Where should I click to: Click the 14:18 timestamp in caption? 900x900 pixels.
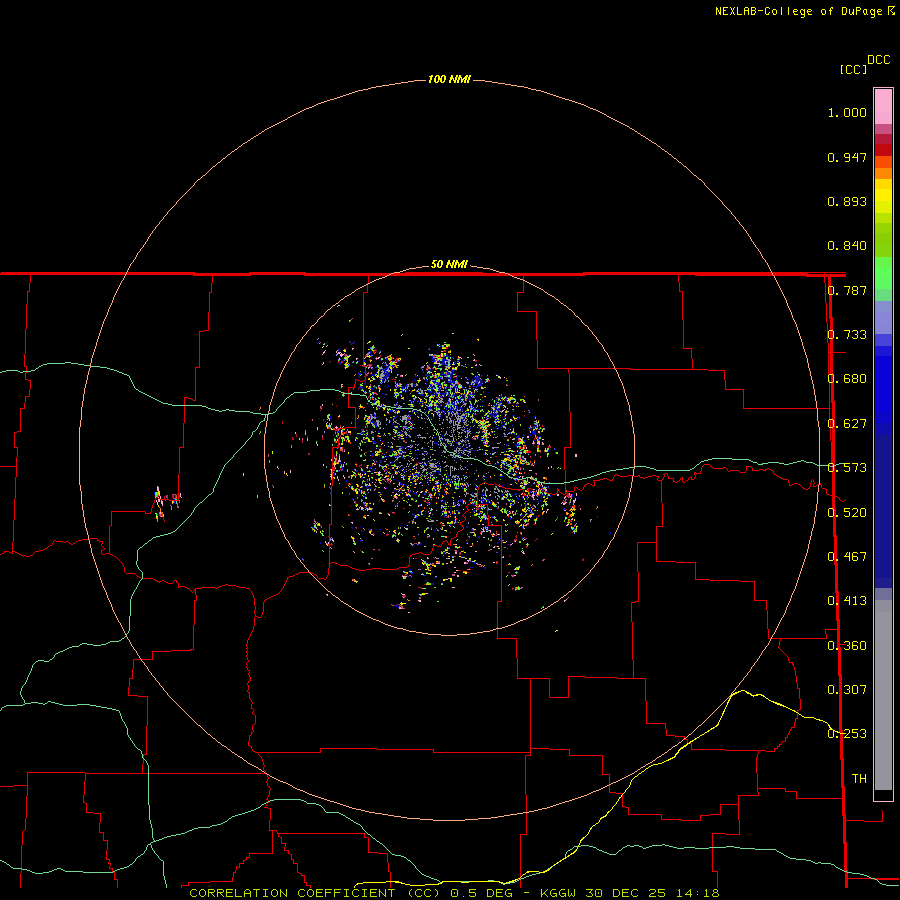(x=698, y=893)
